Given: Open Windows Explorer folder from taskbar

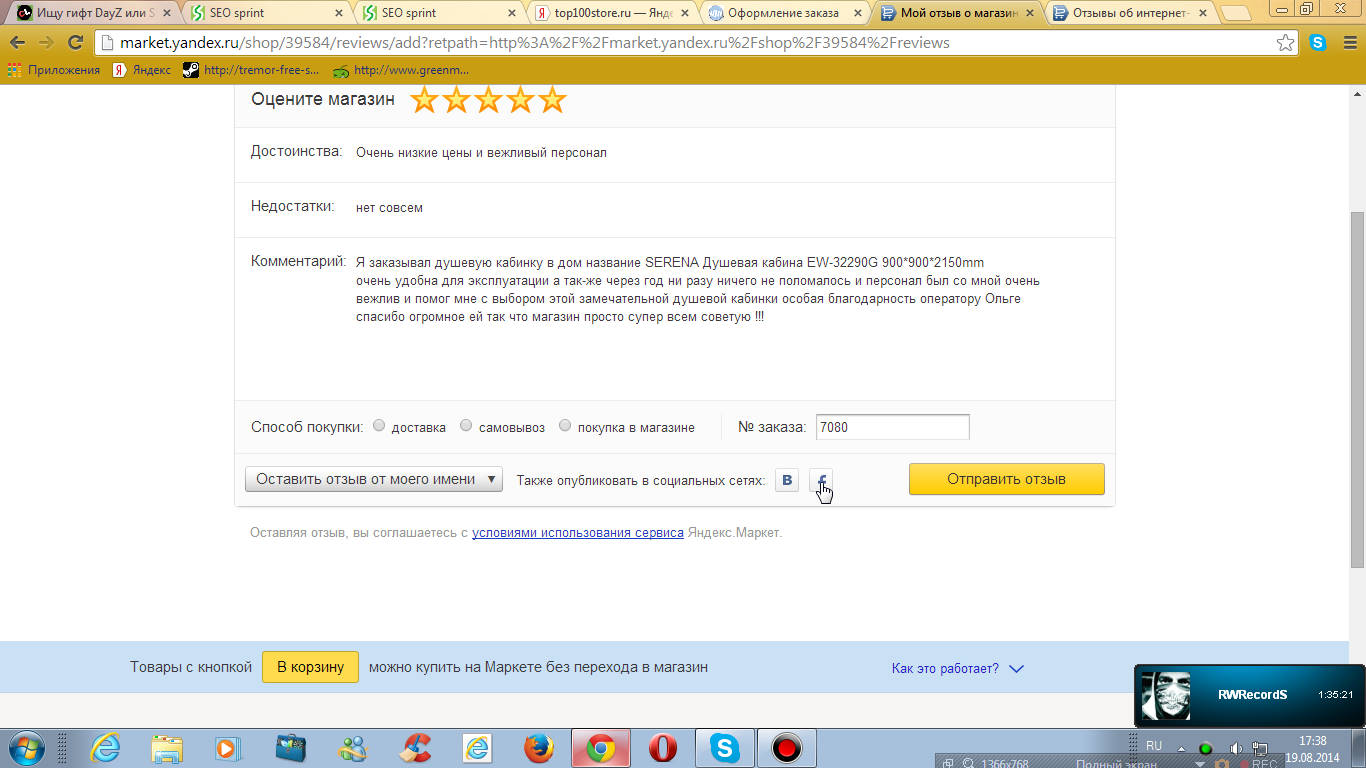Looking at the screenshot, I should coord(167,748).
